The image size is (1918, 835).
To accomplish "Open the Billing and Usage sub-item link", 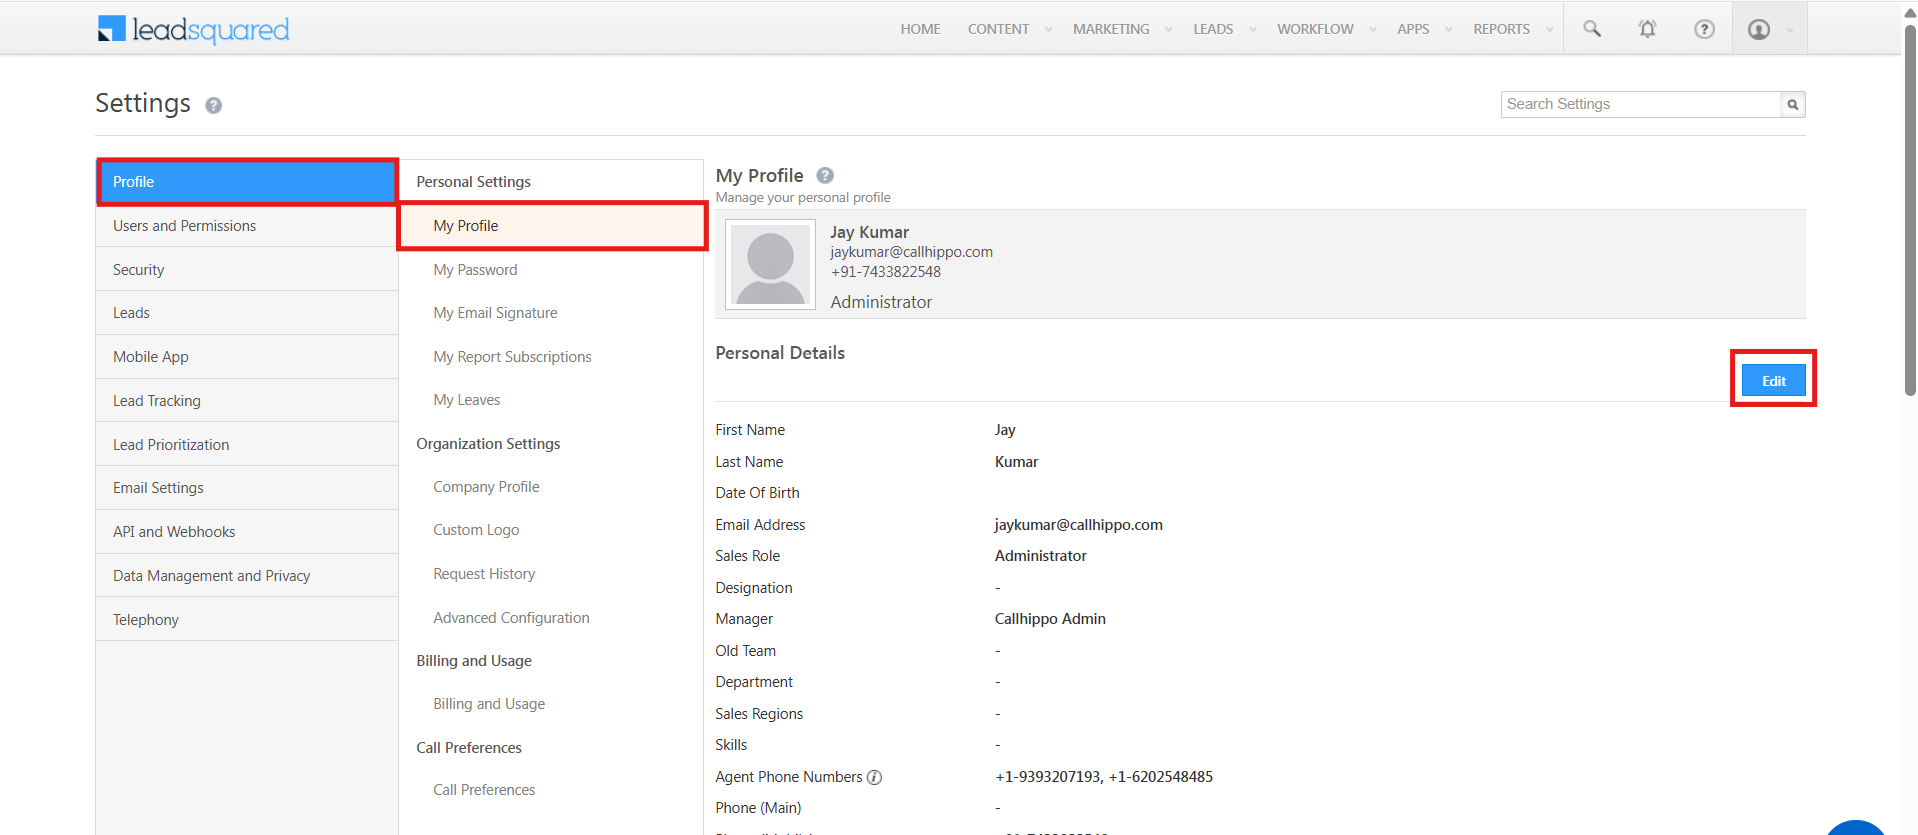I will [x=489, y=704].
